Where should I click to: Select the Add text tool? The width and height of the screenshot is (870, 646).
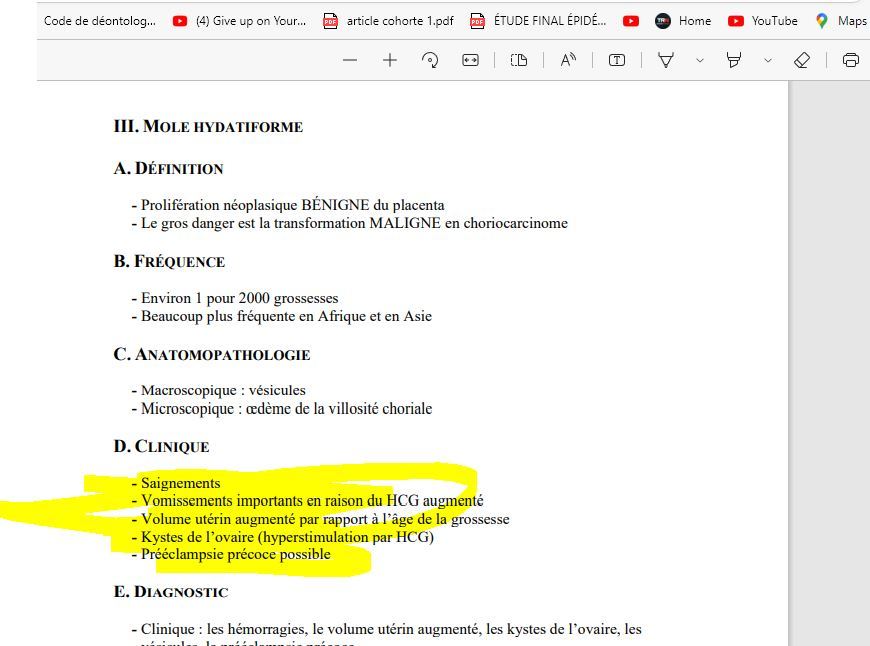(x=617, y=60)
